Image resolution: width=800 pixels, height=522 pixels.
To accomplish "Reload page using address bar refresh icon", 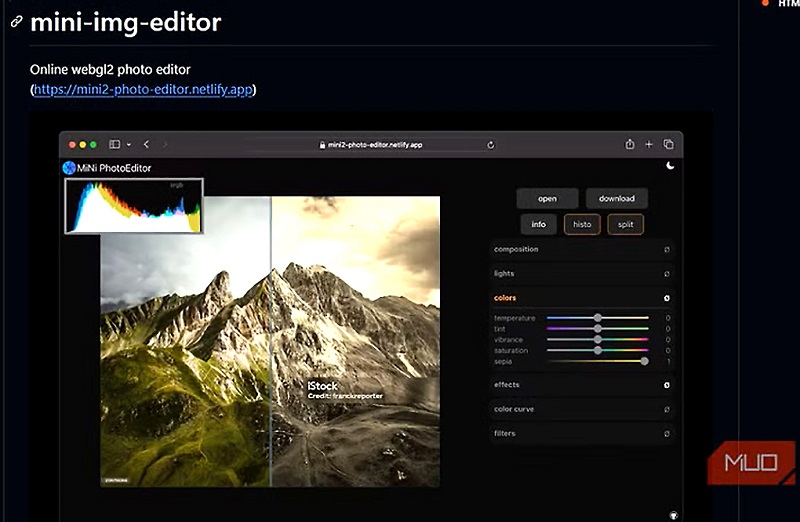I will tap(491, 144).
